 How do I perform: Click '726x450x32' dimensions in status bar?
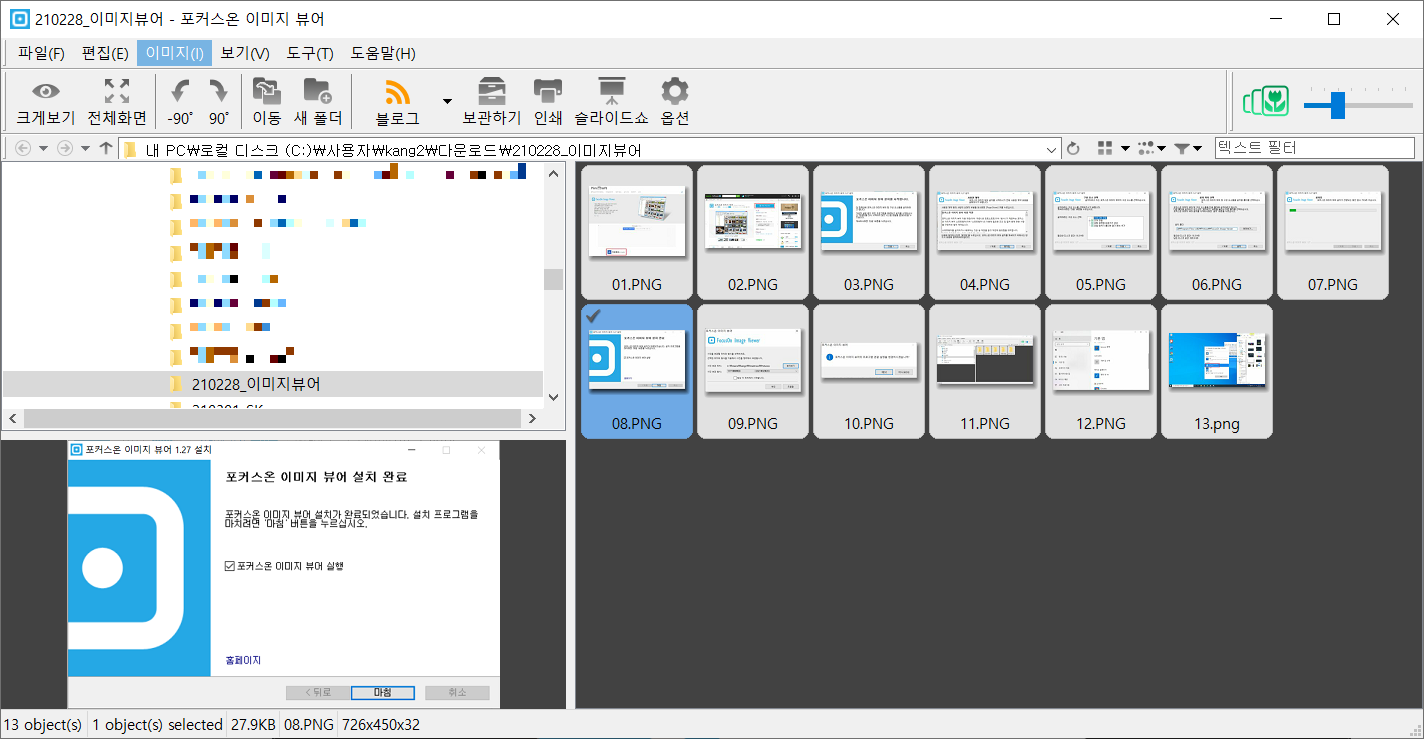click(x=381, y=724)
